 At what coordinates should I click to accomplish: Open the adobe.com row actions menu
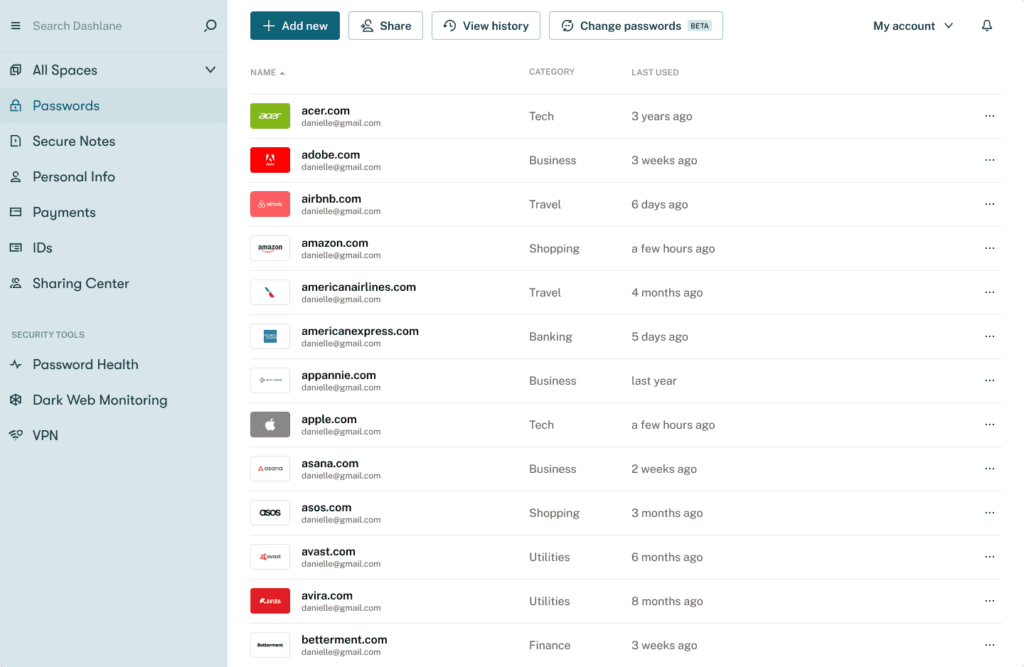pos(990,160)
